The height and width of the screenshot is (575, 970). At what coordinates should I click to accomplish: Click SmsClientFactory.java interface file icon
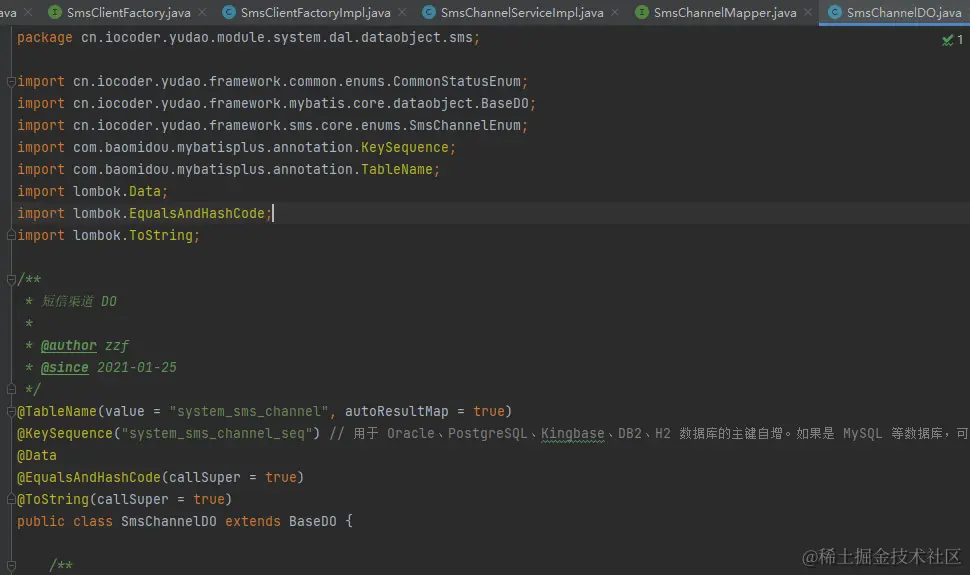pos(54,12)
